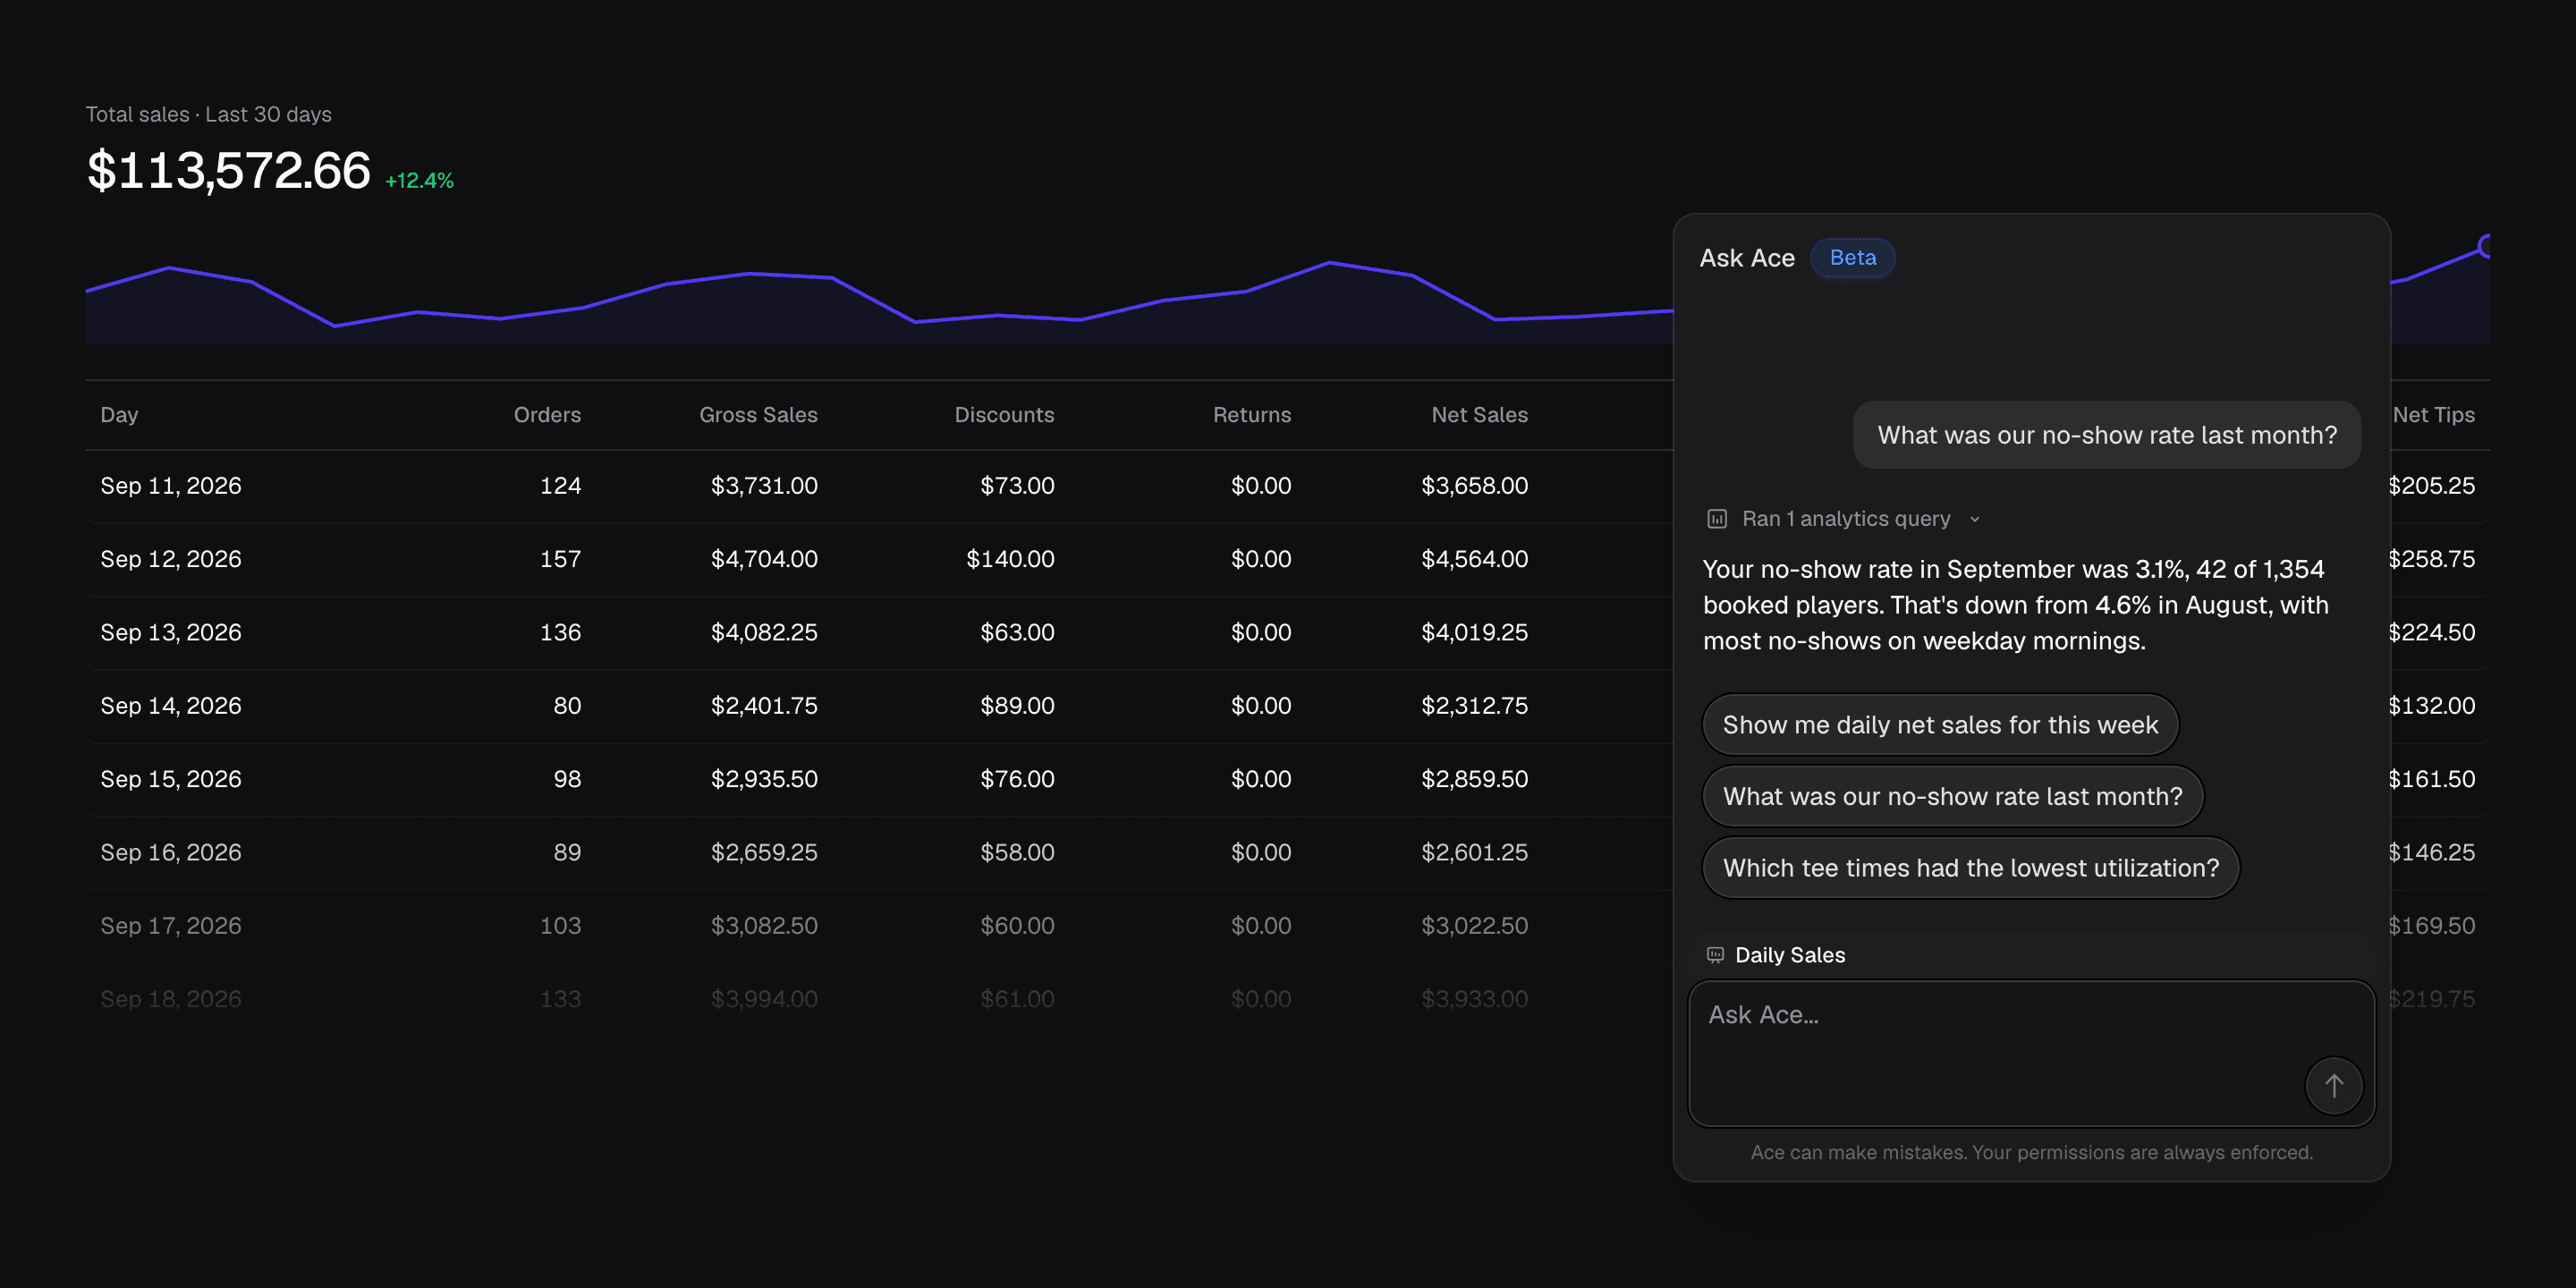The image size is (2576, 1288).
Task: Select the 'Sep 11, 2026' row date
Action: [x=171, y=486]
